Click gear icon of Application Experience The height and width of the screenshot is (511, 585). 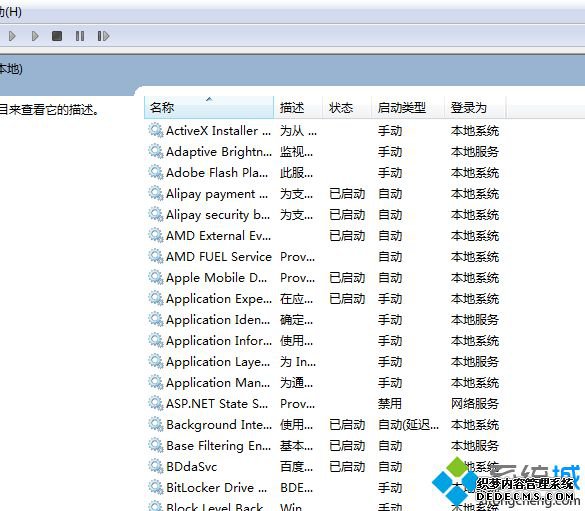coord(156,298)
